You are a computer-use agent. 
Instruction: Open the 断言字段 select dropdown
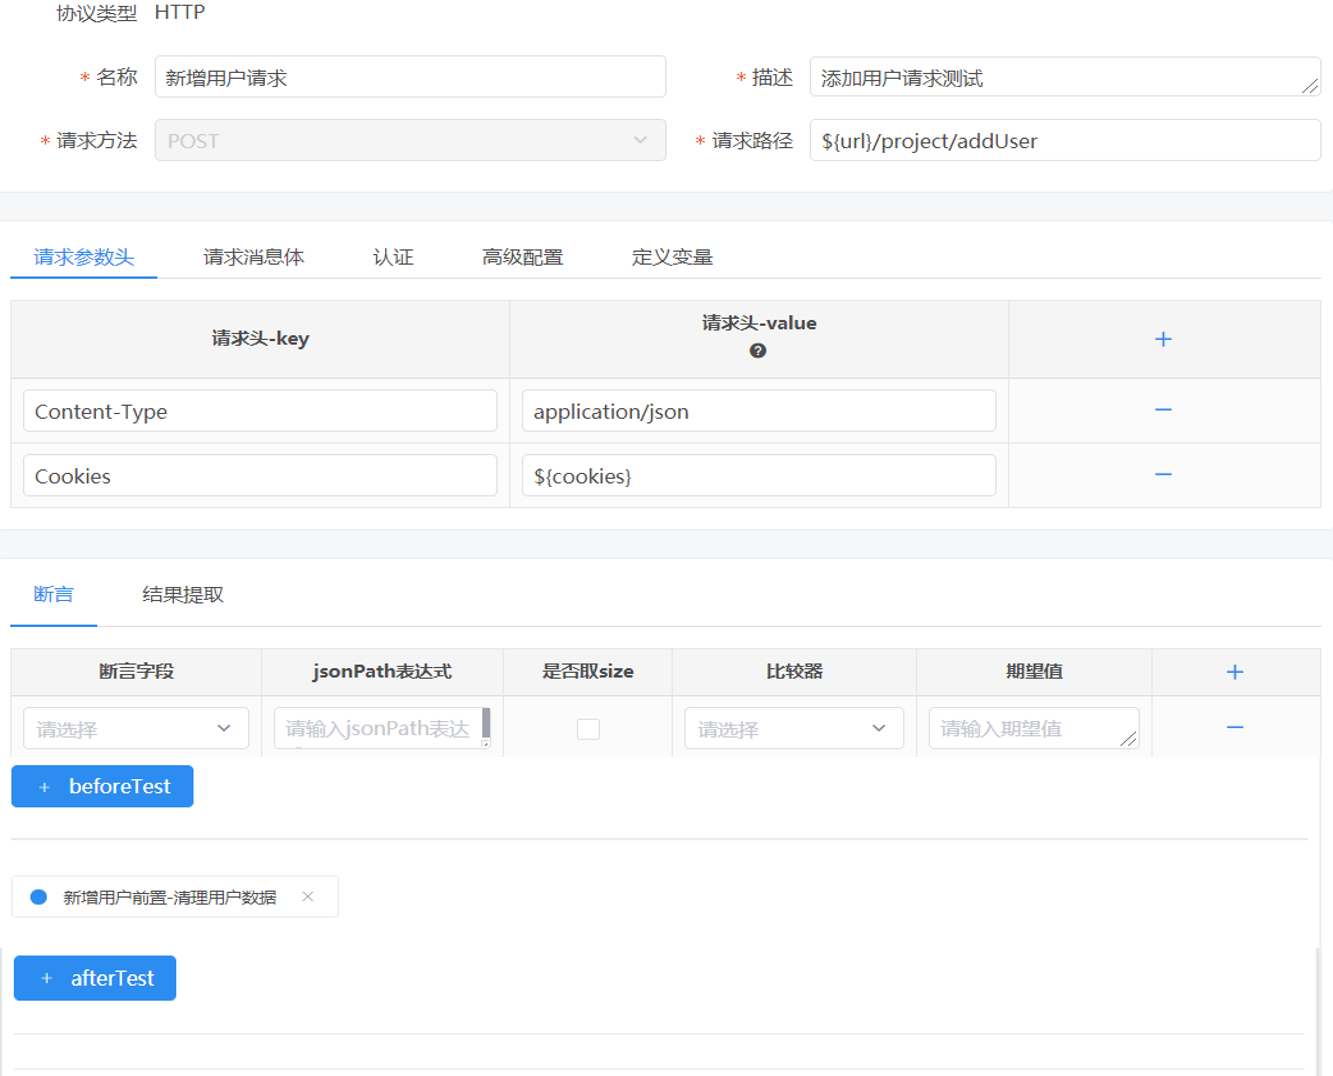pyautogui.click(x=136, y=728)
